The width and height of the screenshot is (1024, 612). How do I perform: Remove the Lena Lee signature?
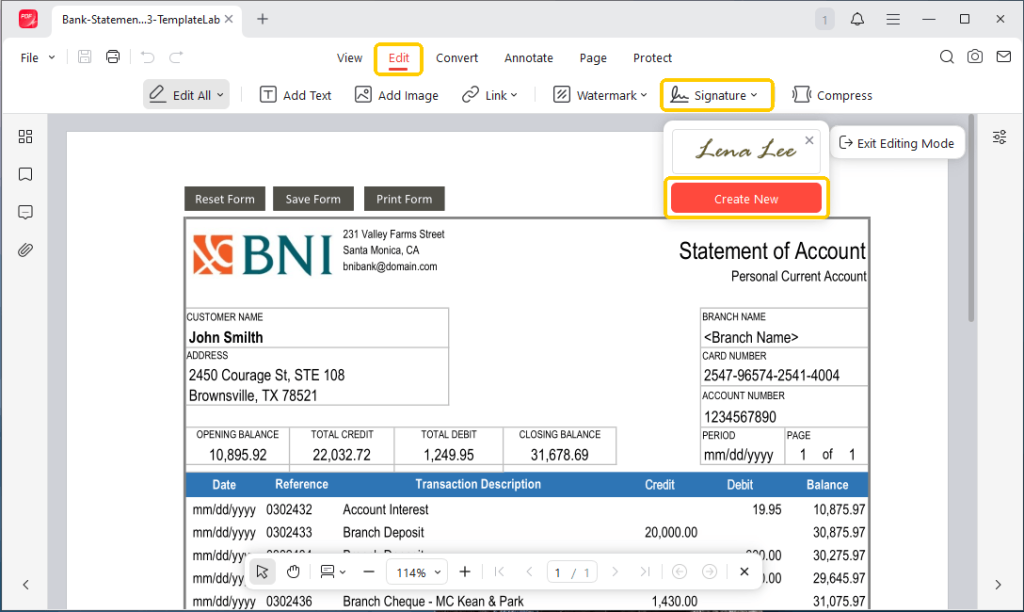809,140
